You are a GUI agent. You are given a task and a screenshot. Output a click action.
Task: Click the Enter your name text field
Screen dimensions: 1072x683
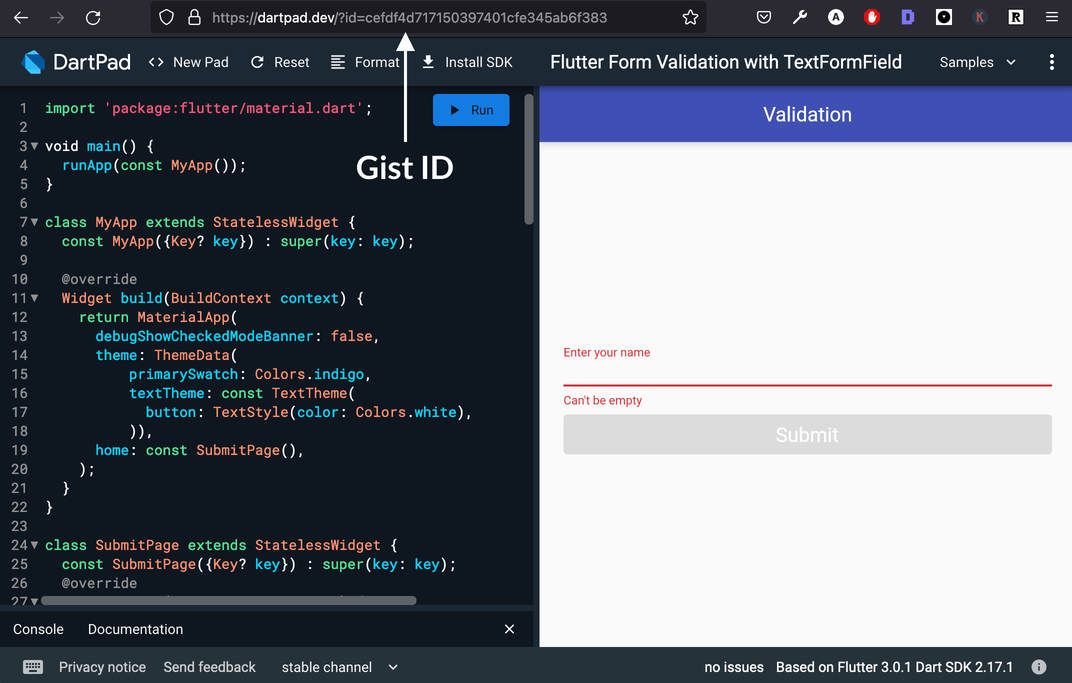click(x=807, y=364)
